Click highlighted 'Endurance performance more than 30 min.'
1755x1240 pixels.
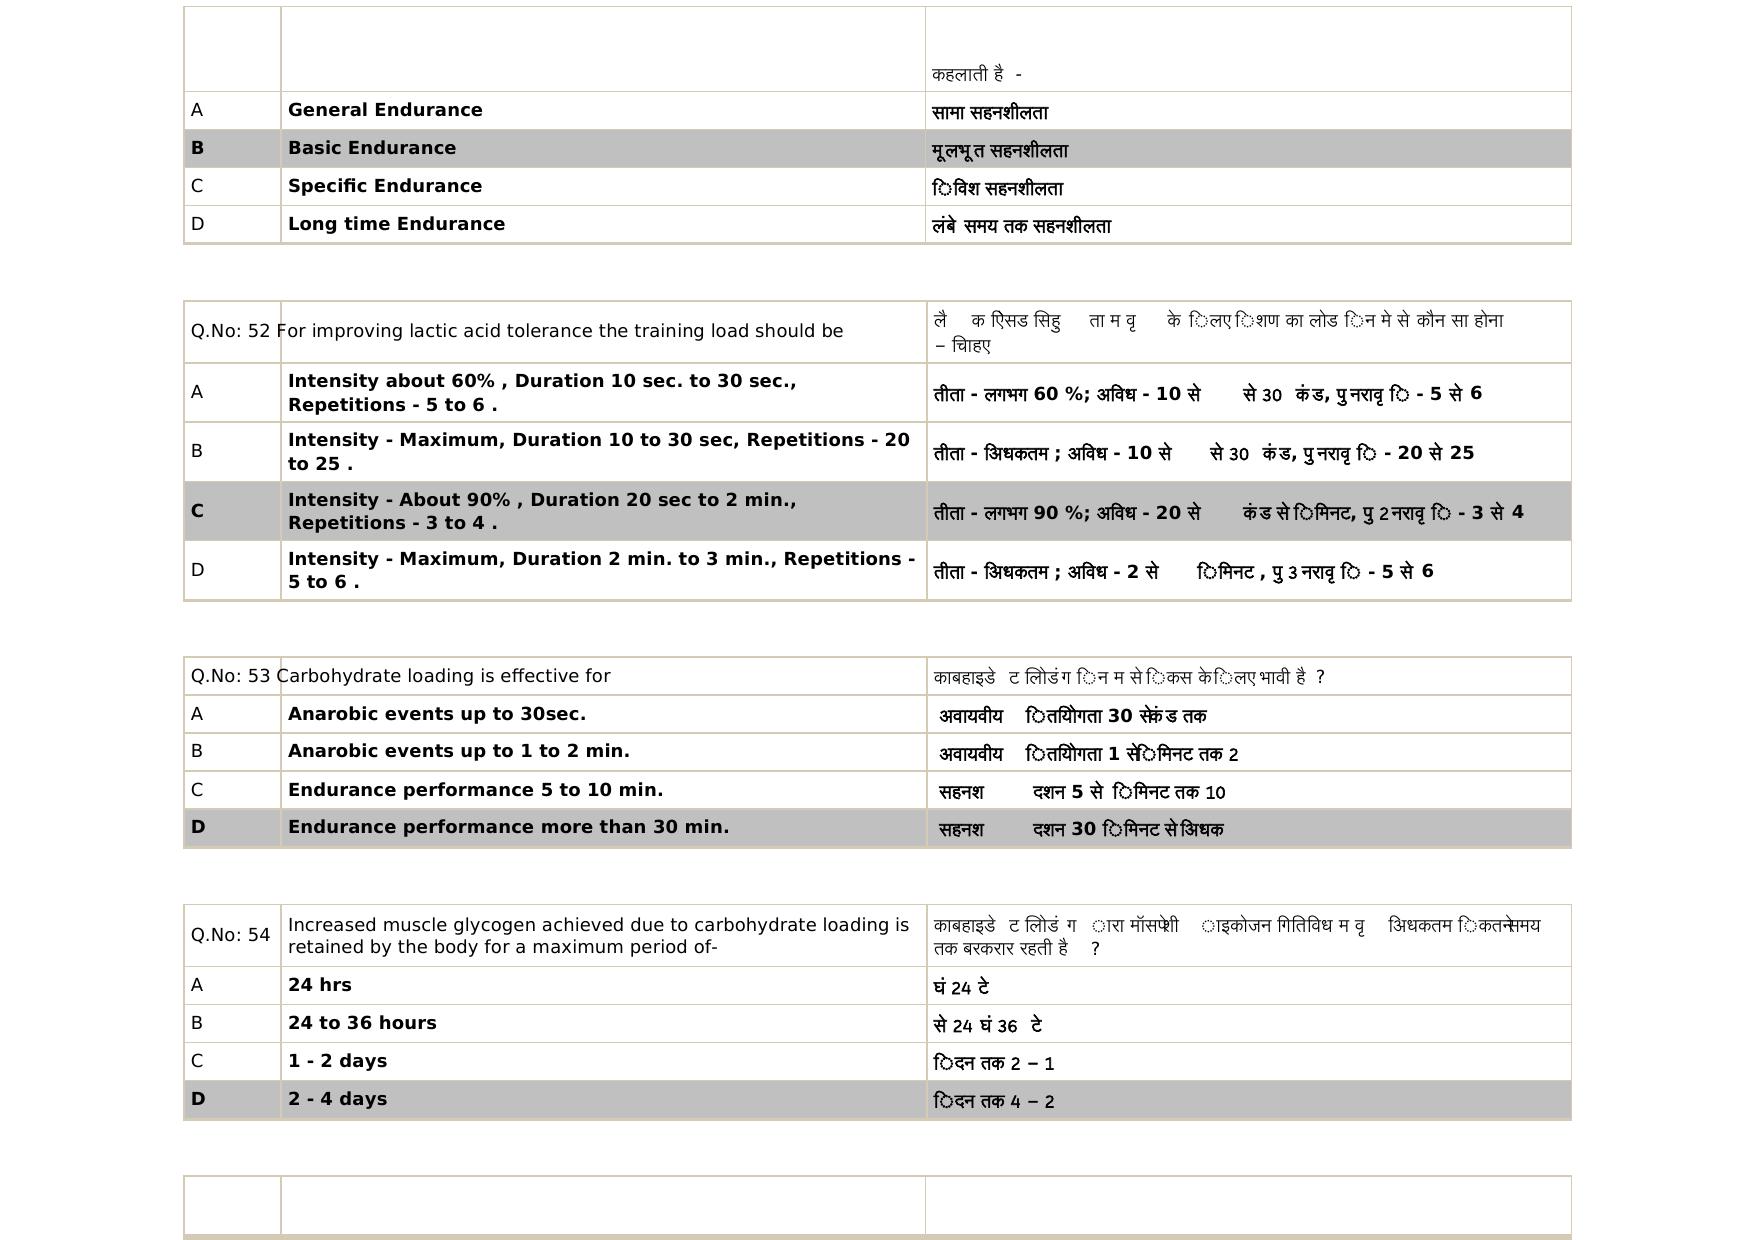click(x=508, y=827)
